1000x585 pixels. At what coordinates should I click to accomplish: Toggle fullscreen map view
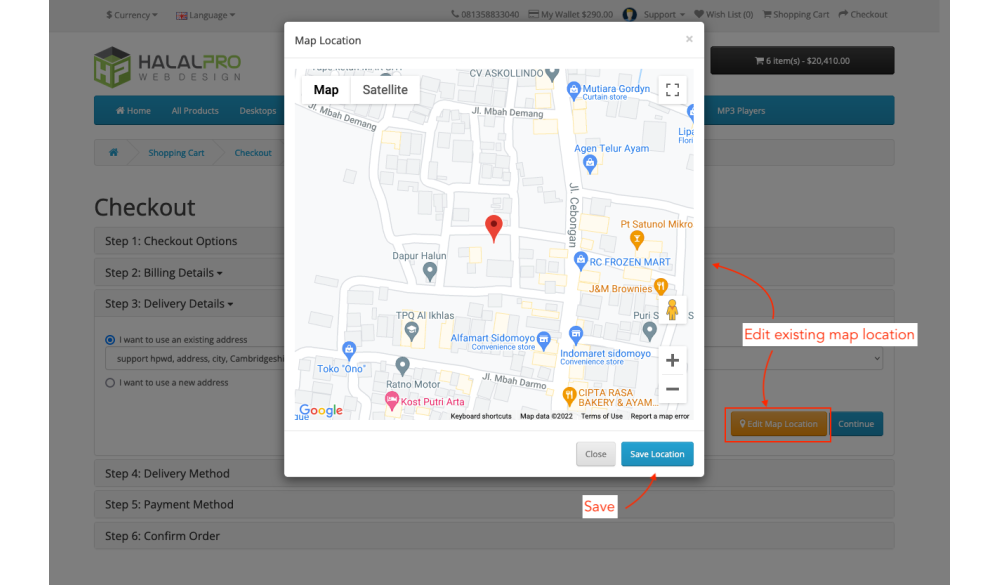(x=672, y=90)
